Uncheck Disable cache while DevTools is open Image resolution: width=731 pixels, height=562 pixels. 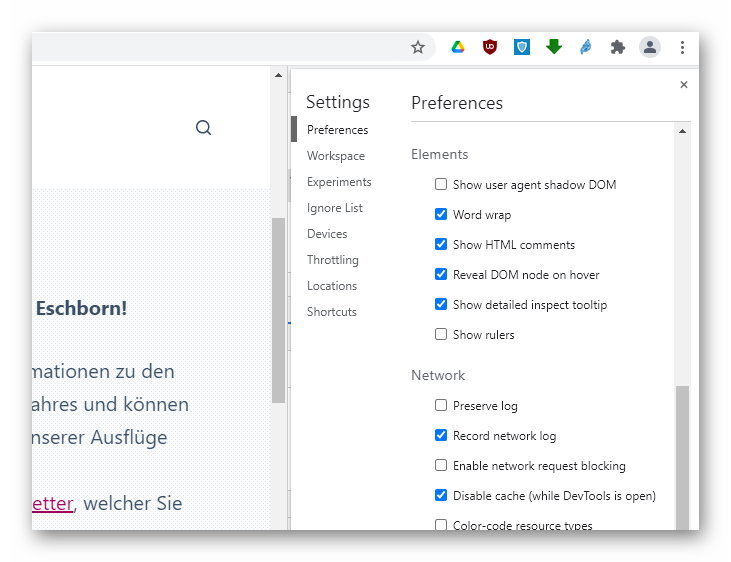point(441,496)
